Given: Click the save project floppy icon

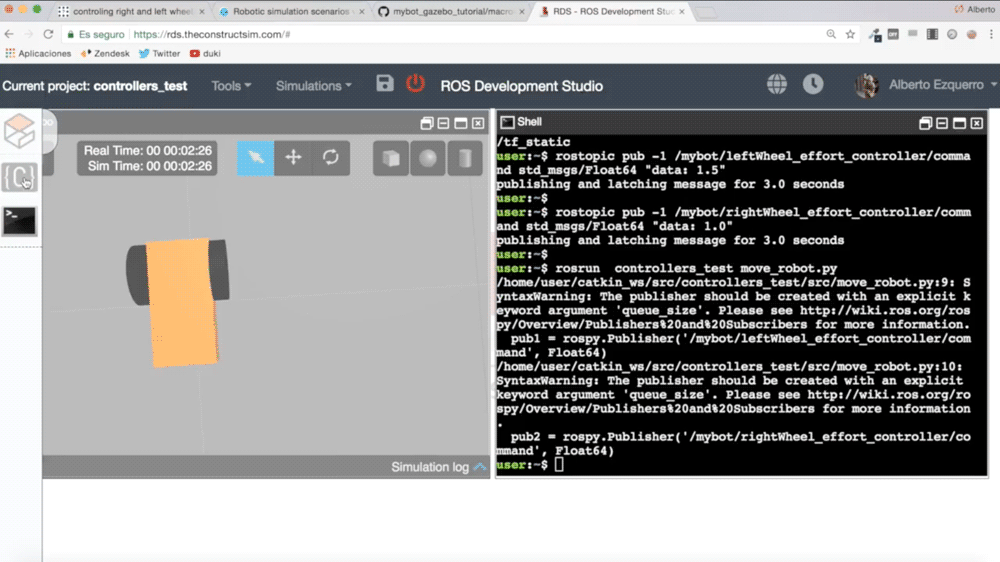Looking at the screenshot, I should 385,84.
